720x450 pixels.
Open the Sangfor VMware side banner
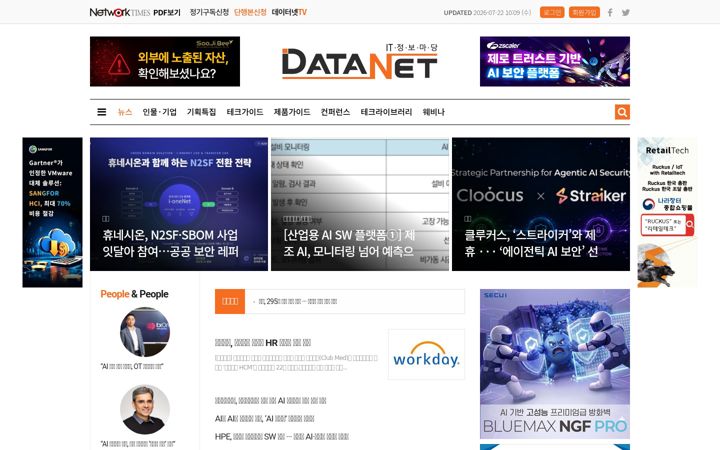coord(52,213)
